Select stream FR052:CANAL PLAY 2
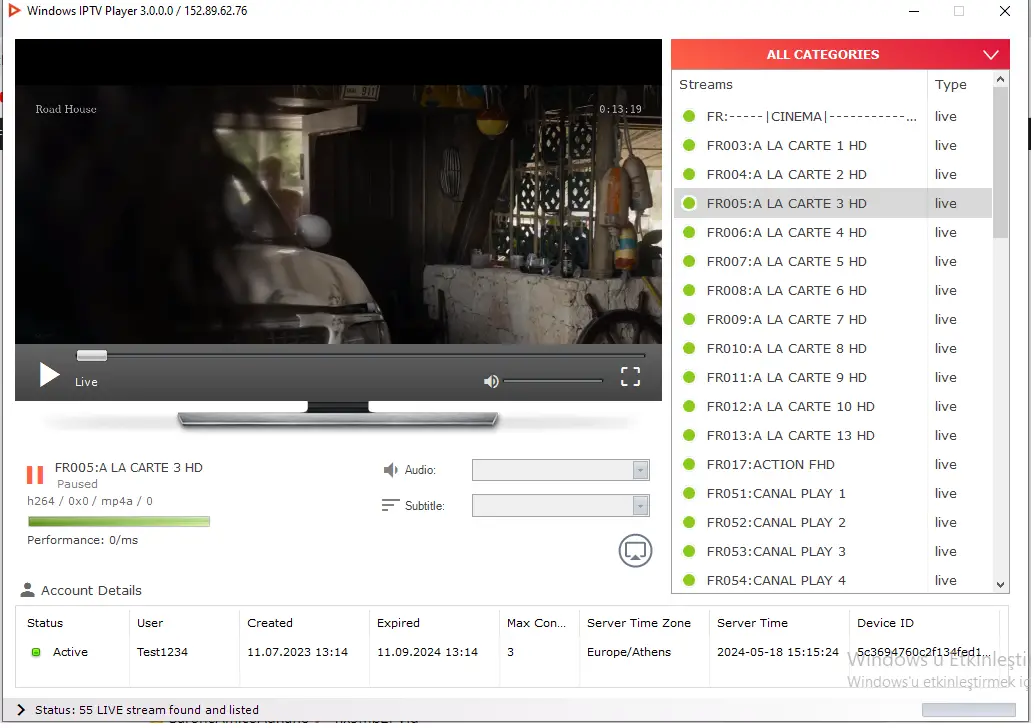The height and width of the screenshot is (728, 1034). tap(834, 523)
